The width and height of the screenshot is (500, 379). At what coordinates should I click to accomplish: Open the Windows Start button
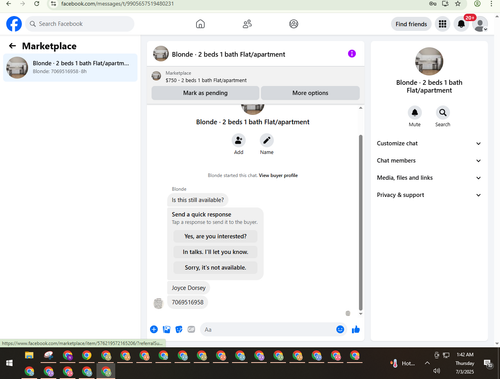[9, 363]
